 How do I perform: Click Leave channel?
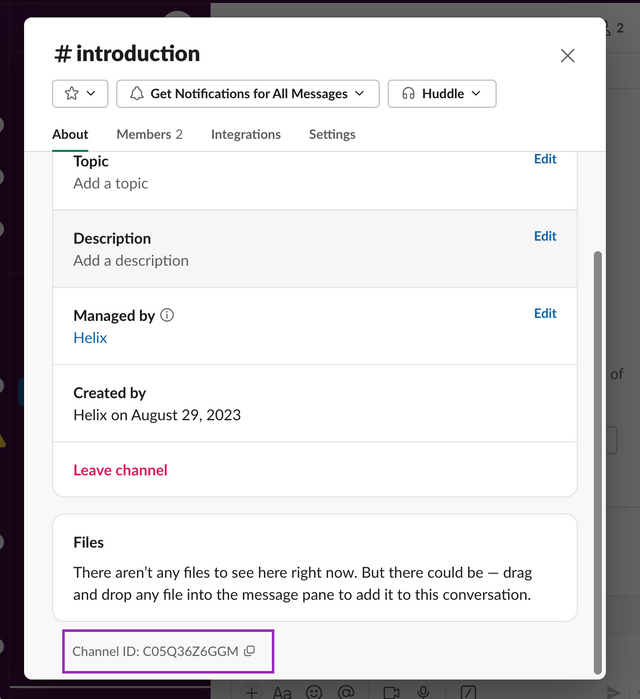tap(120, 470)
